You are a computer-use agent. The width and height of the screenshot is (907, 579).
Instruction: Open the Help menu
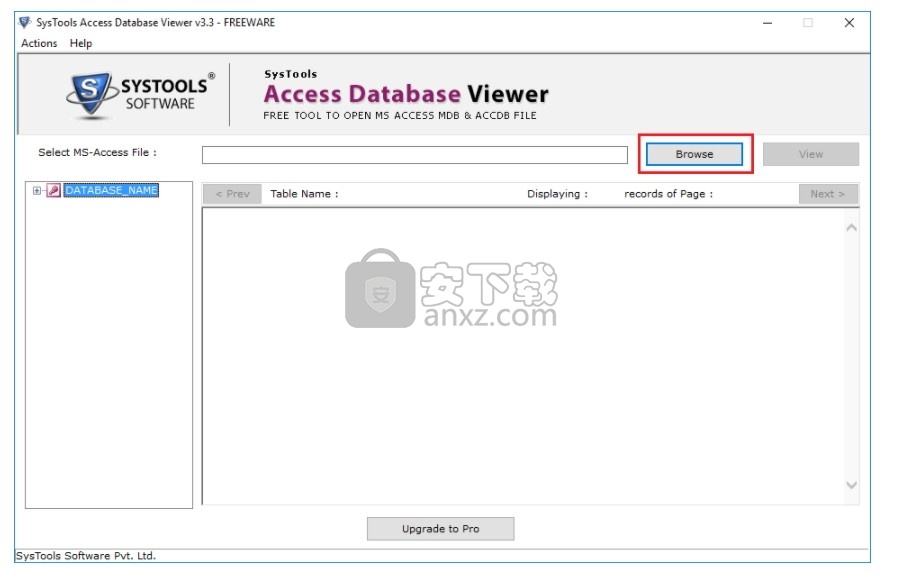click(x=81, y=43)
